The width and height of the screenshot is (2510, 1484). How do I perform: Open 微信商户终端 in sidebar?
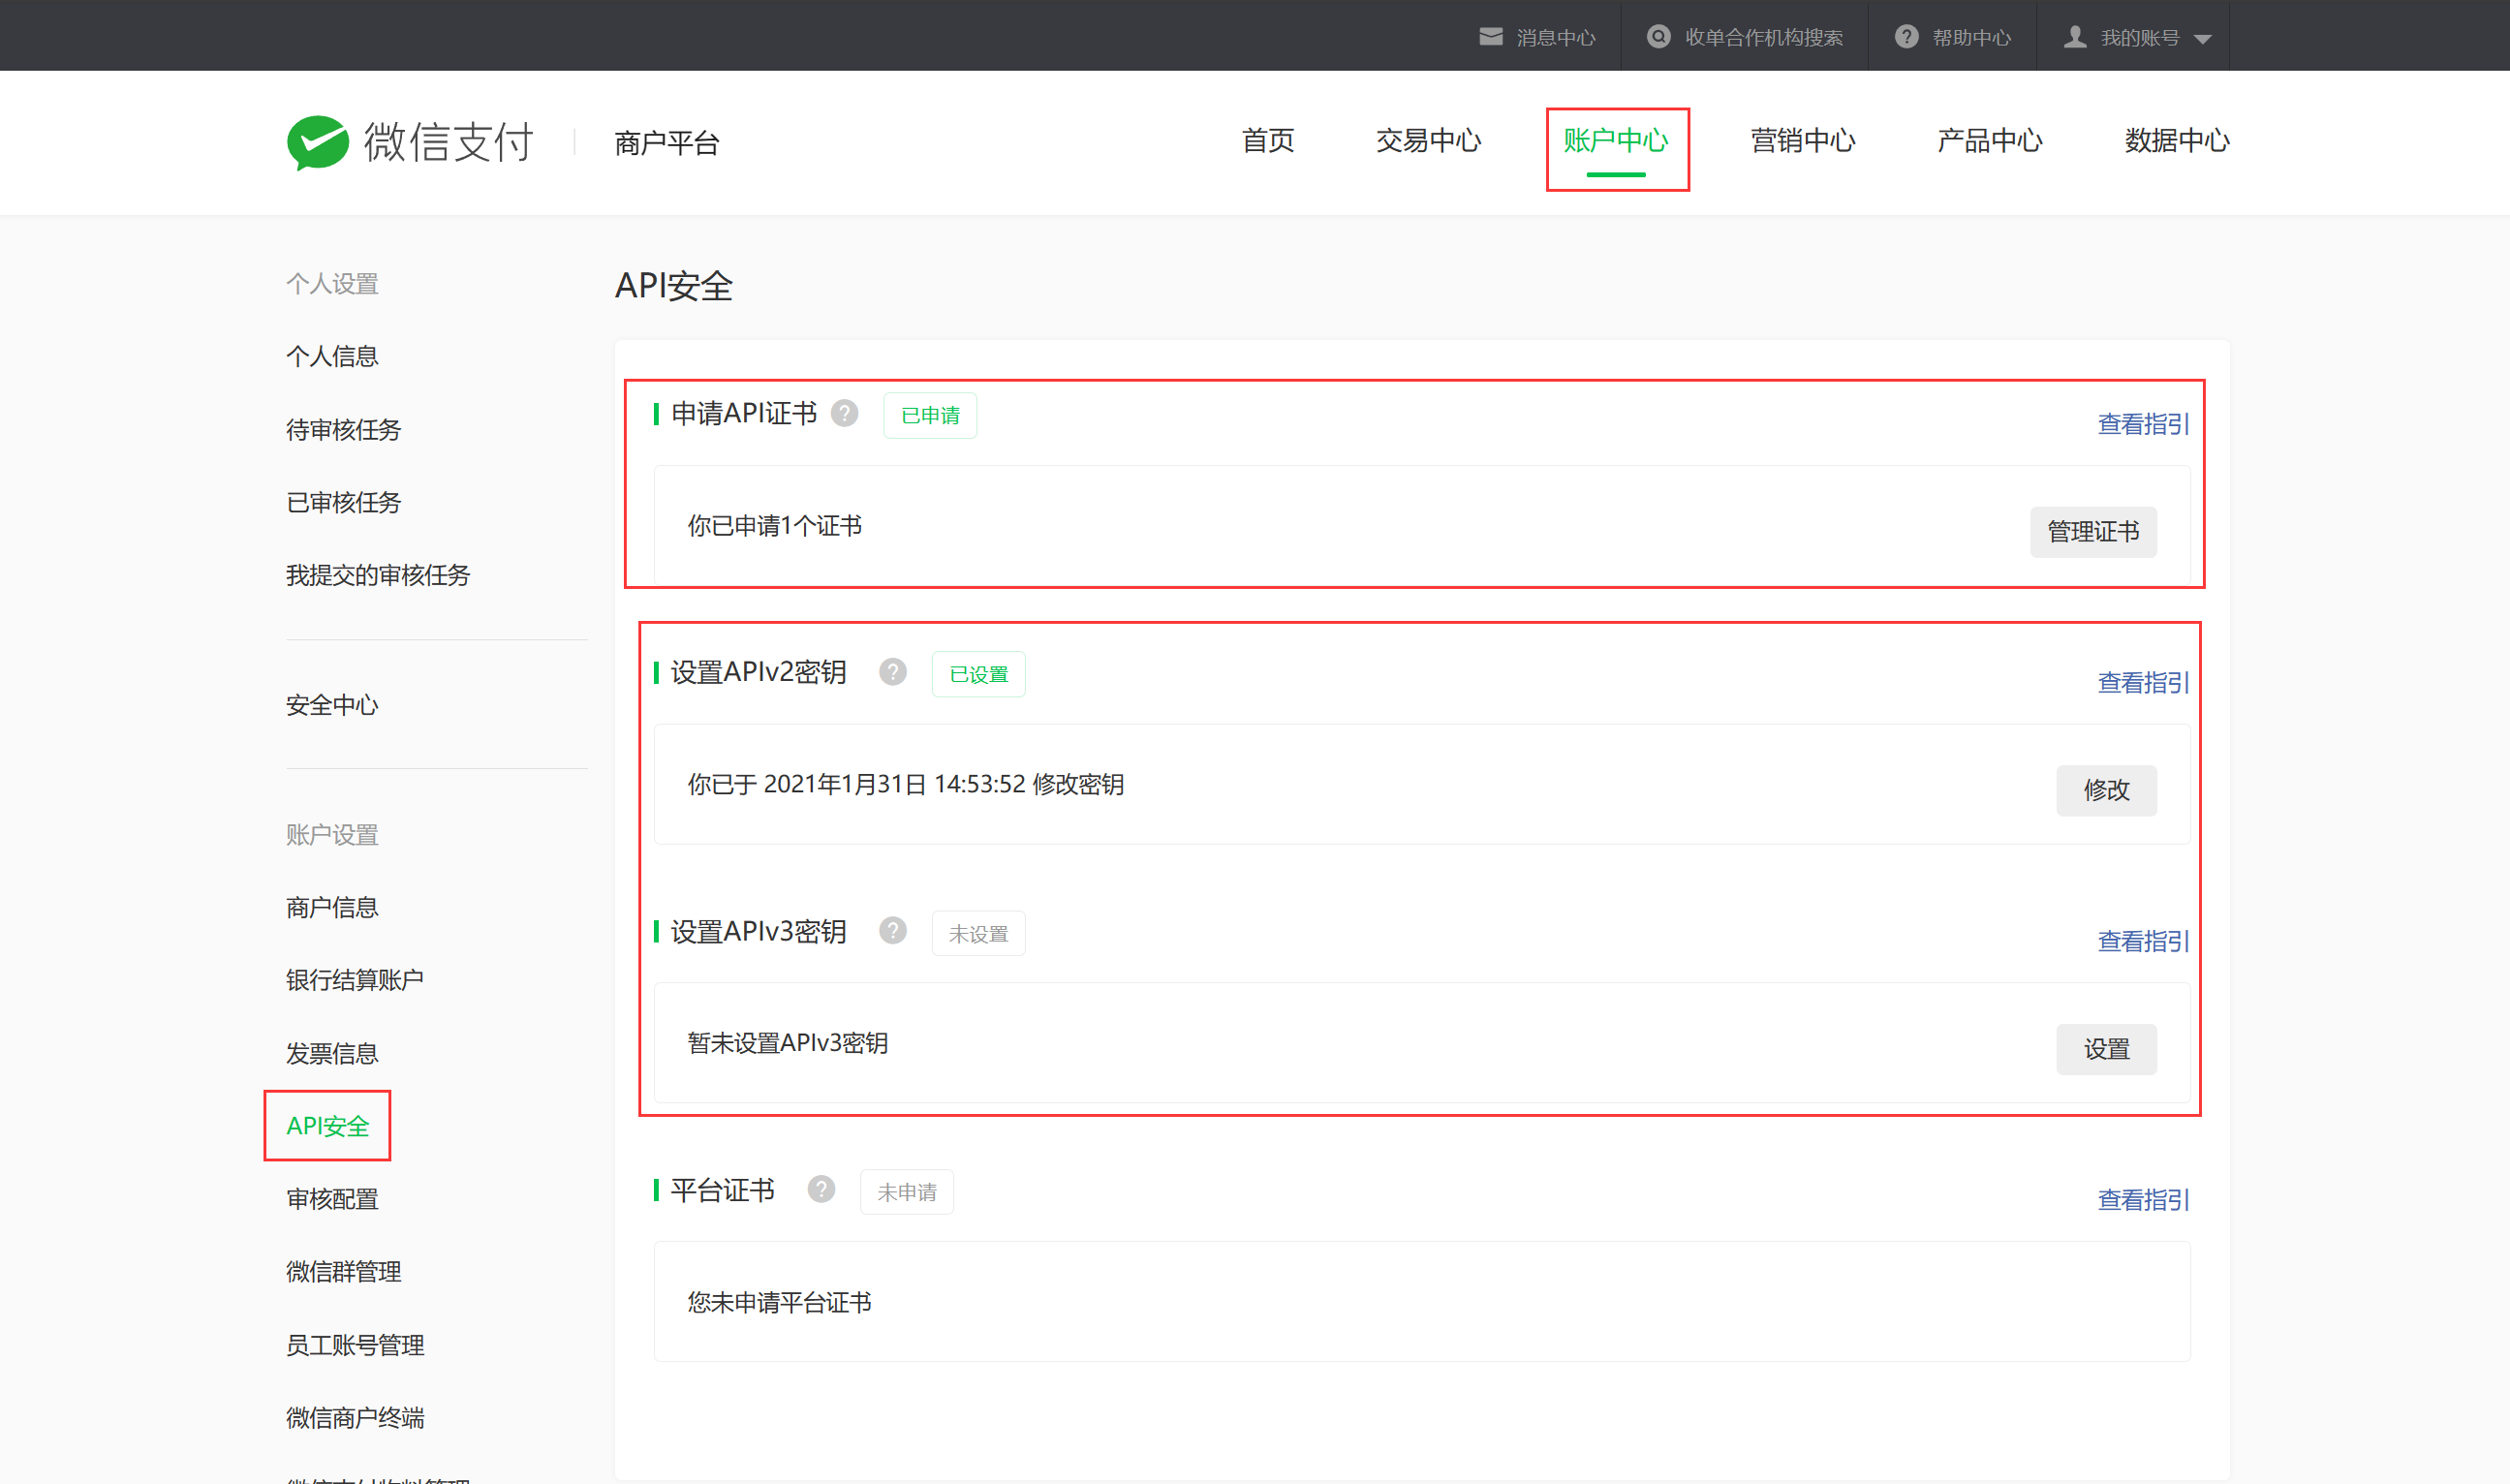point(355,1418)
